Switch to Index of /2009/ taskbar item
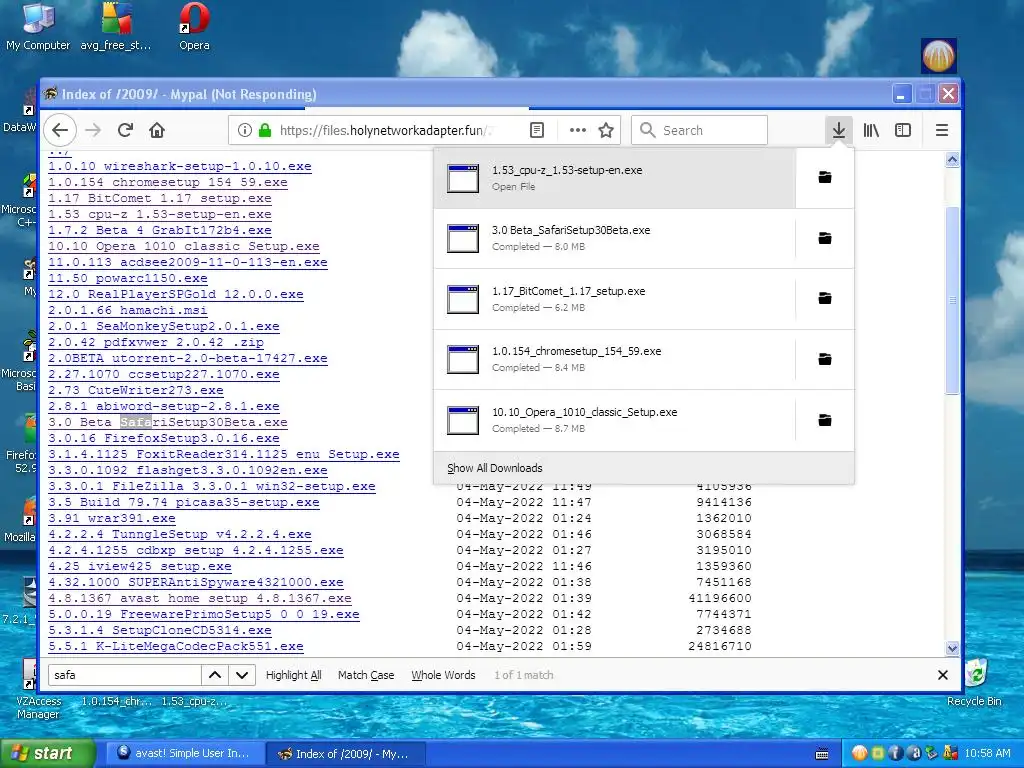The width and height of the screenshot is (1024, 768). tap(345, 753)
